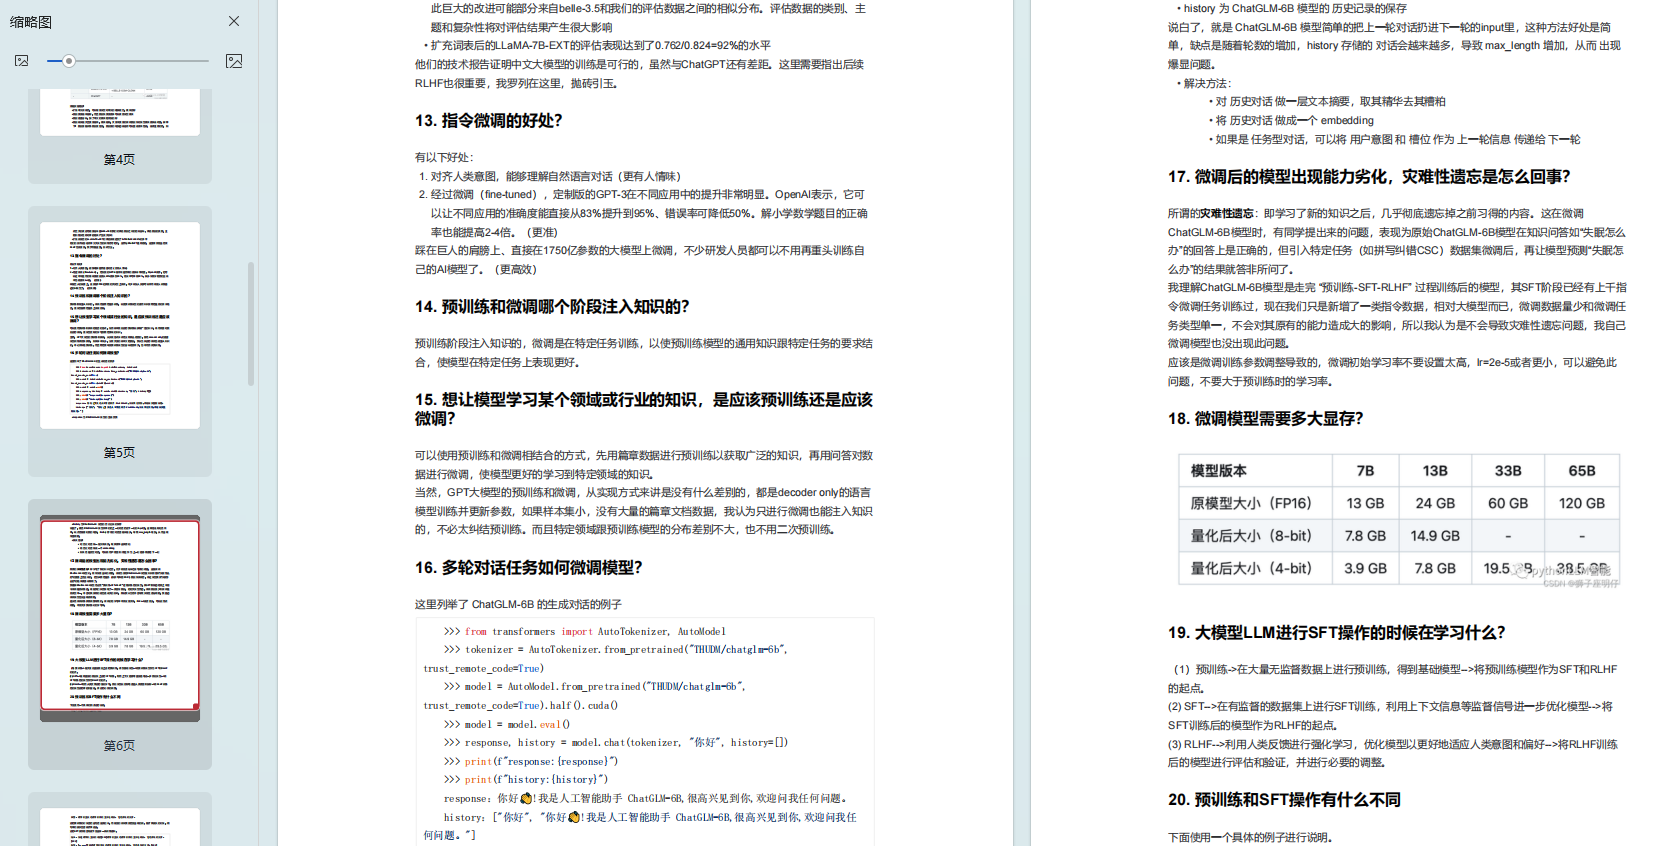Image resolution: width=1670 pixels, height=846 pixels.
Task: Click the 第4页 label
Action: 119,160
